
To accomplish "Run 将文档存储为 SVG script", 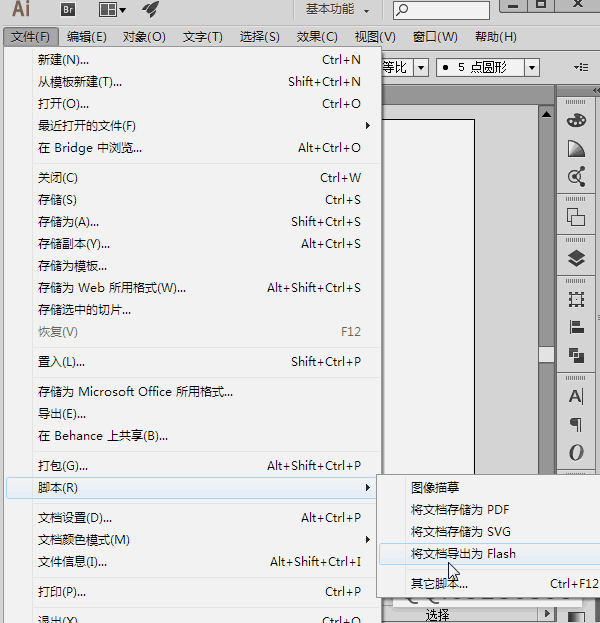I will 490,532.
